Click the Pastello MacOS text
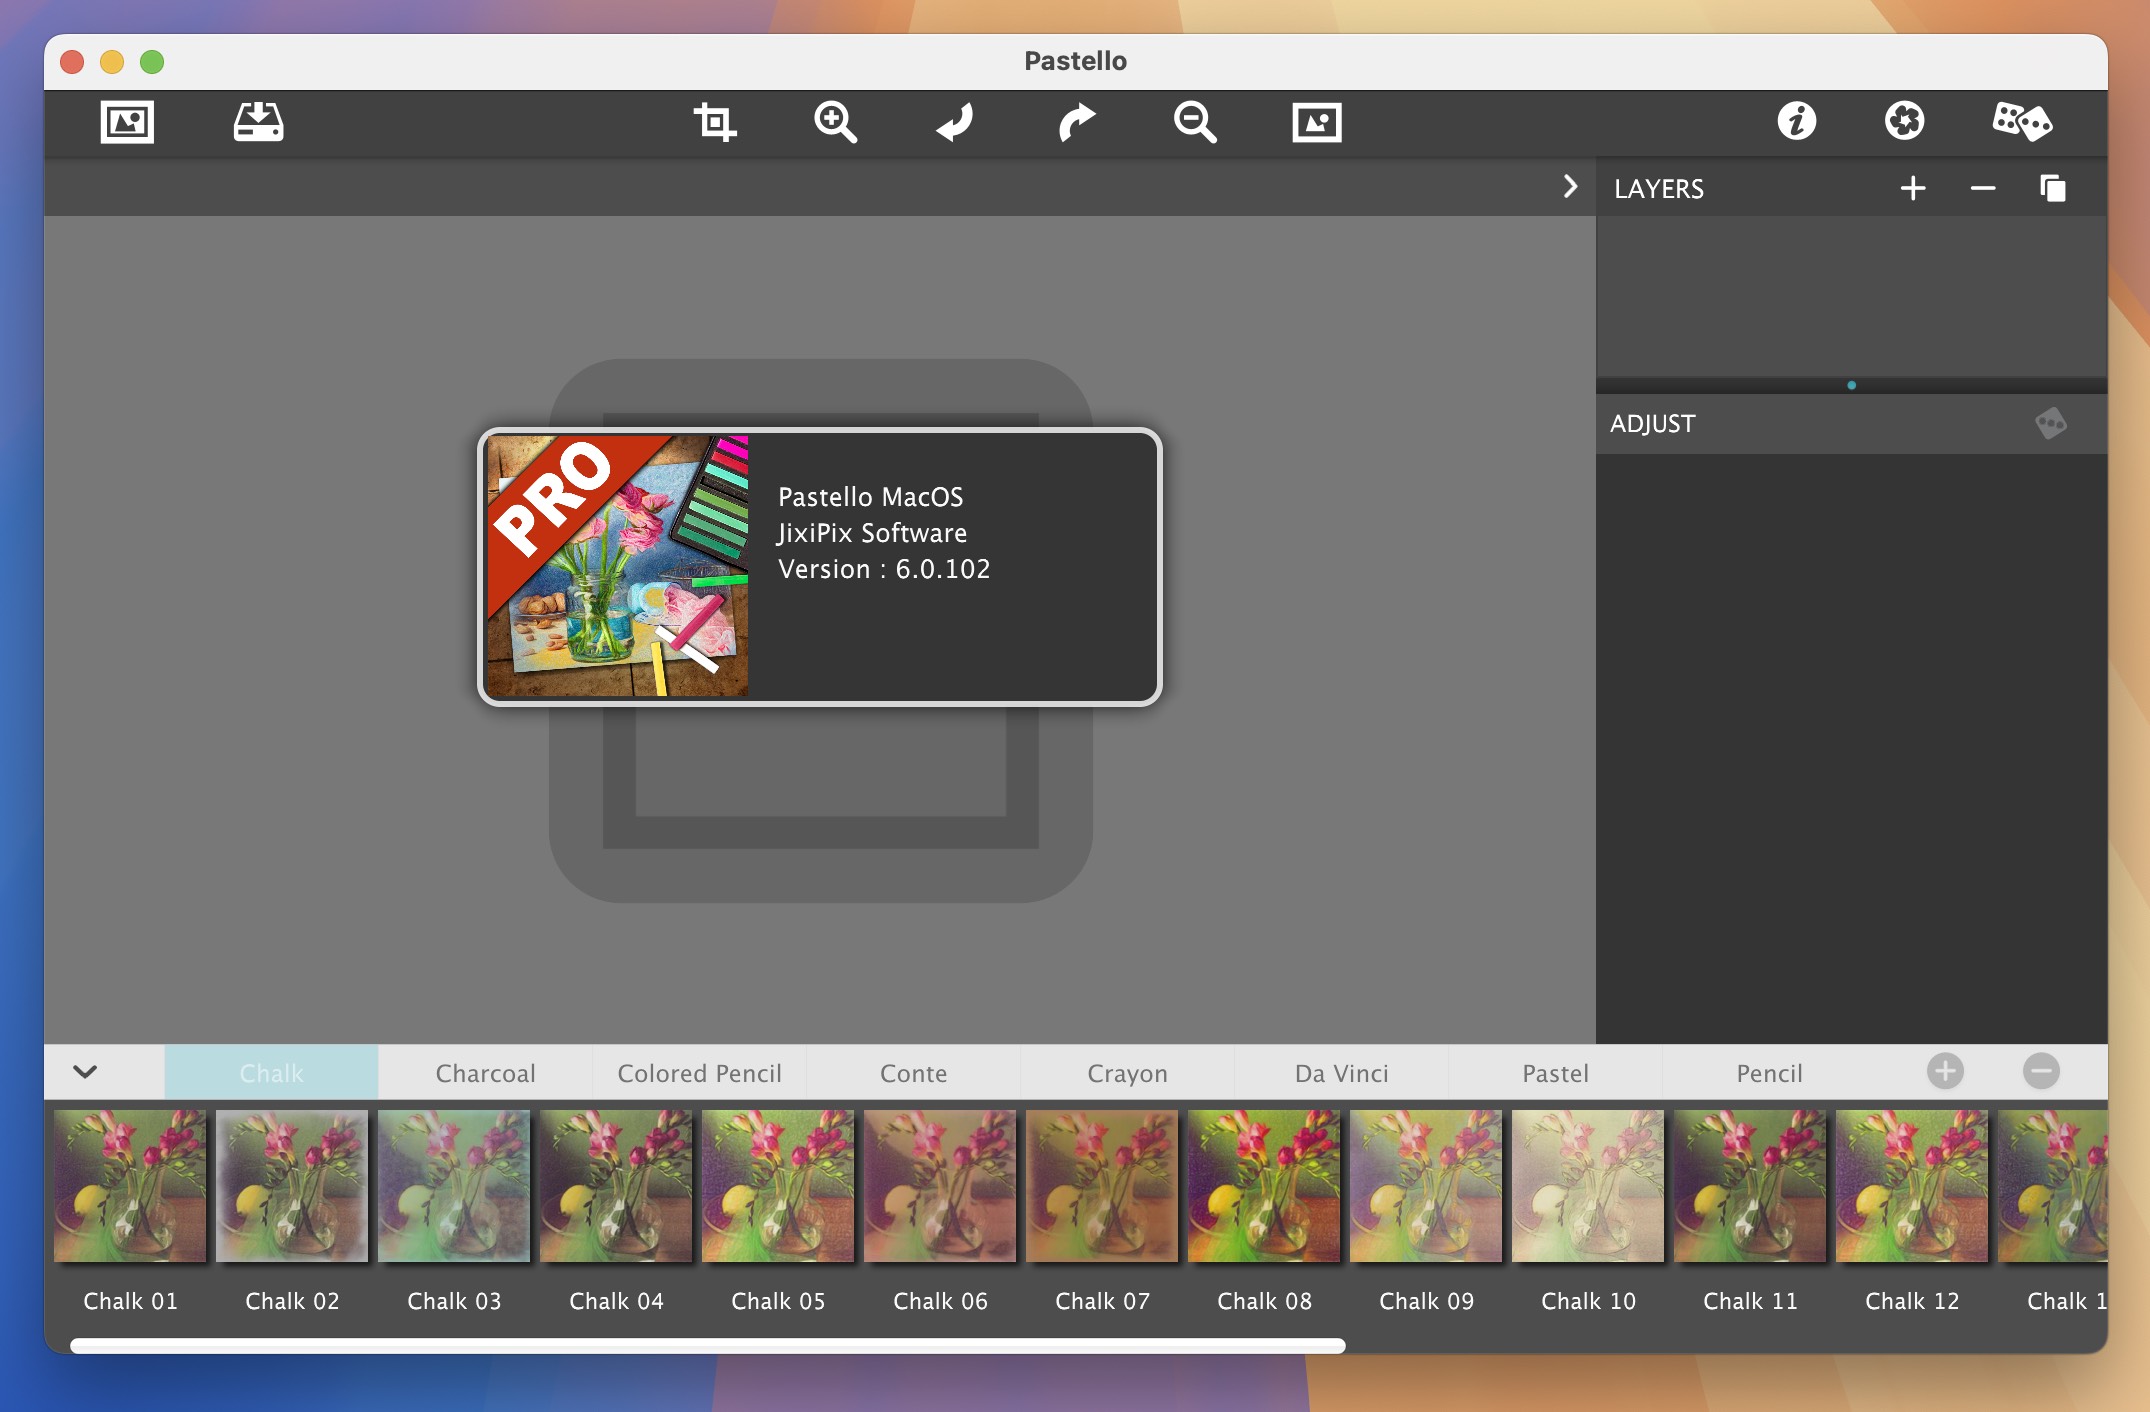2150x1412 pixels. [870, 497]
